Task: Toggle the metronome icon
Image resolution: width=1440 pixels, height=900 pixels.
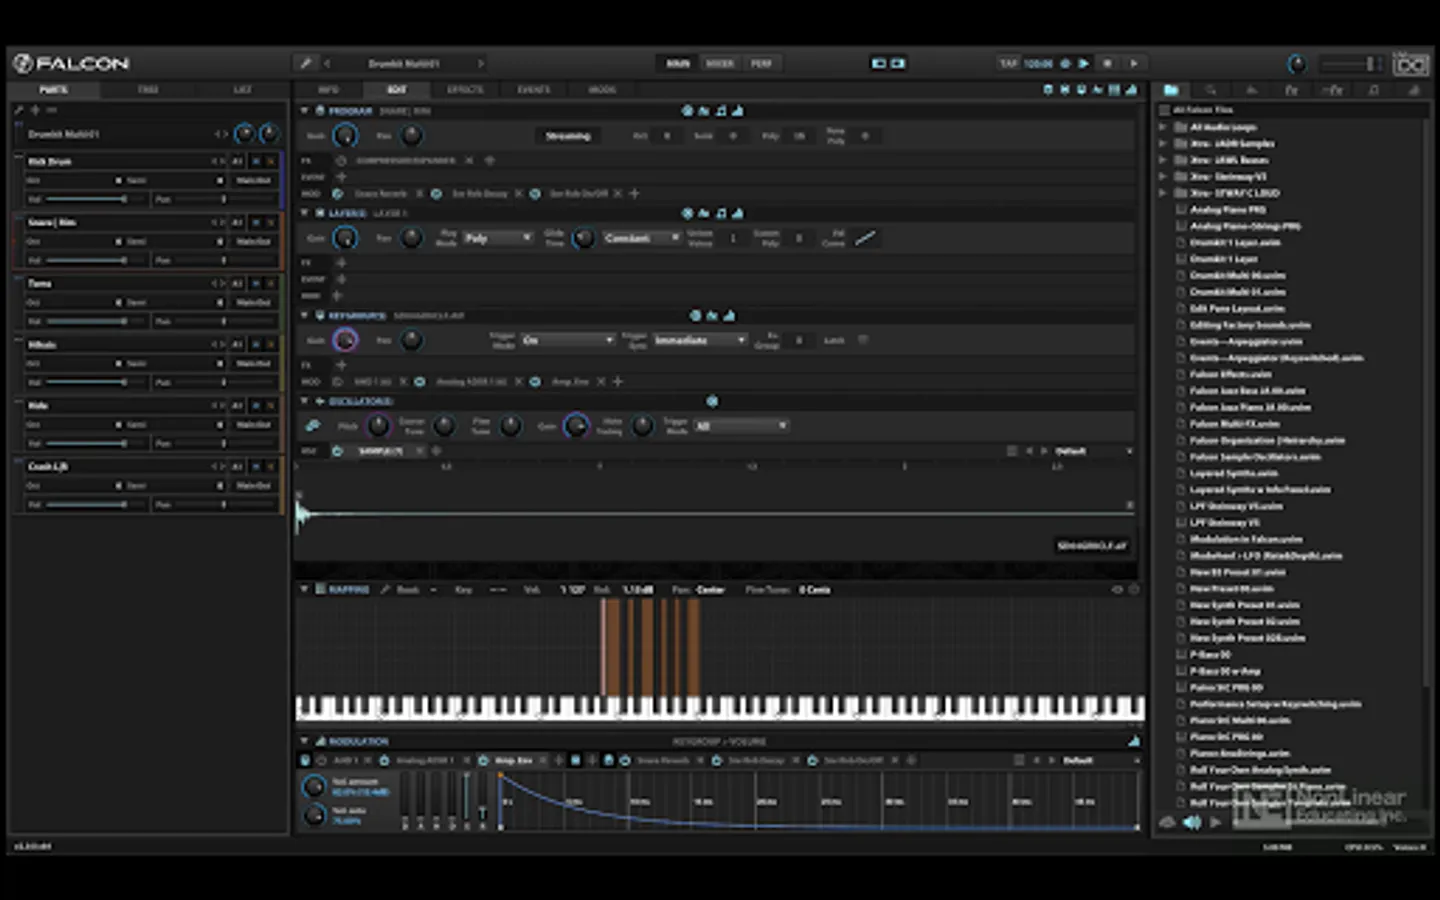Action: click(1066, 63)
